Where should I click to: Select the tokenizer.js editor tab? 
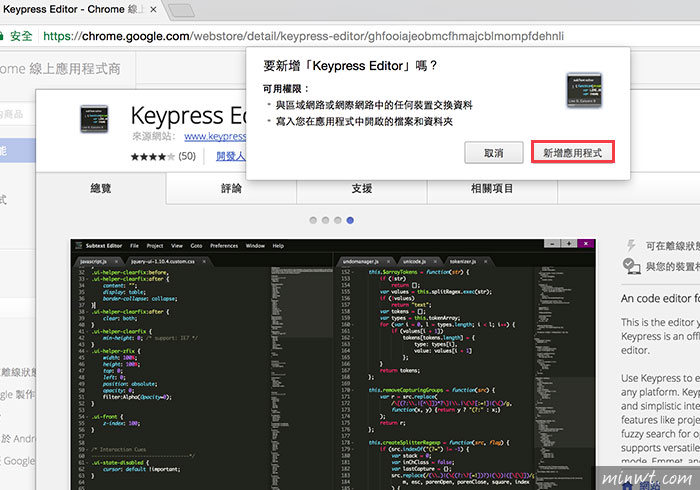pos(467,262)
